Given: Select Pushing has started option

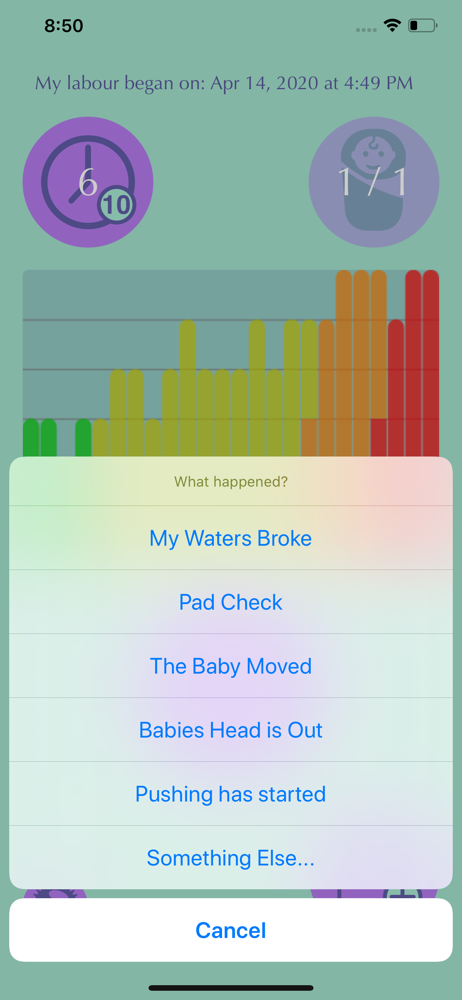Looking at the screenshot, I should pos(231,793).
